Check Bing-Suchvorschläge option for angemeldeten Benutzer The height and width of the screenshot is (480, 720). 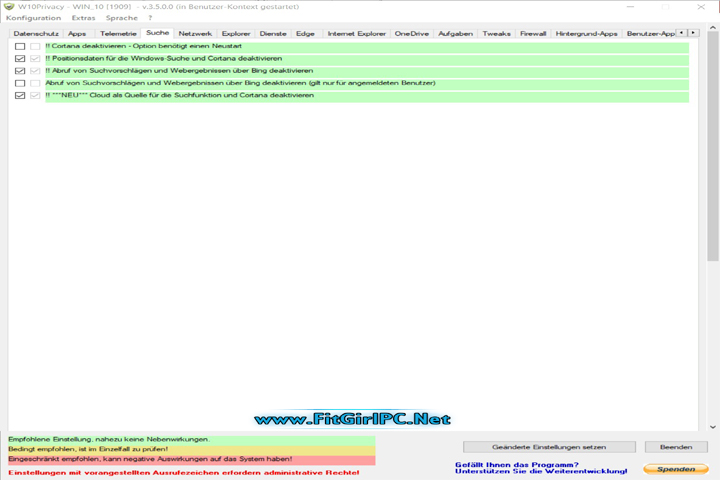(20, 84)
